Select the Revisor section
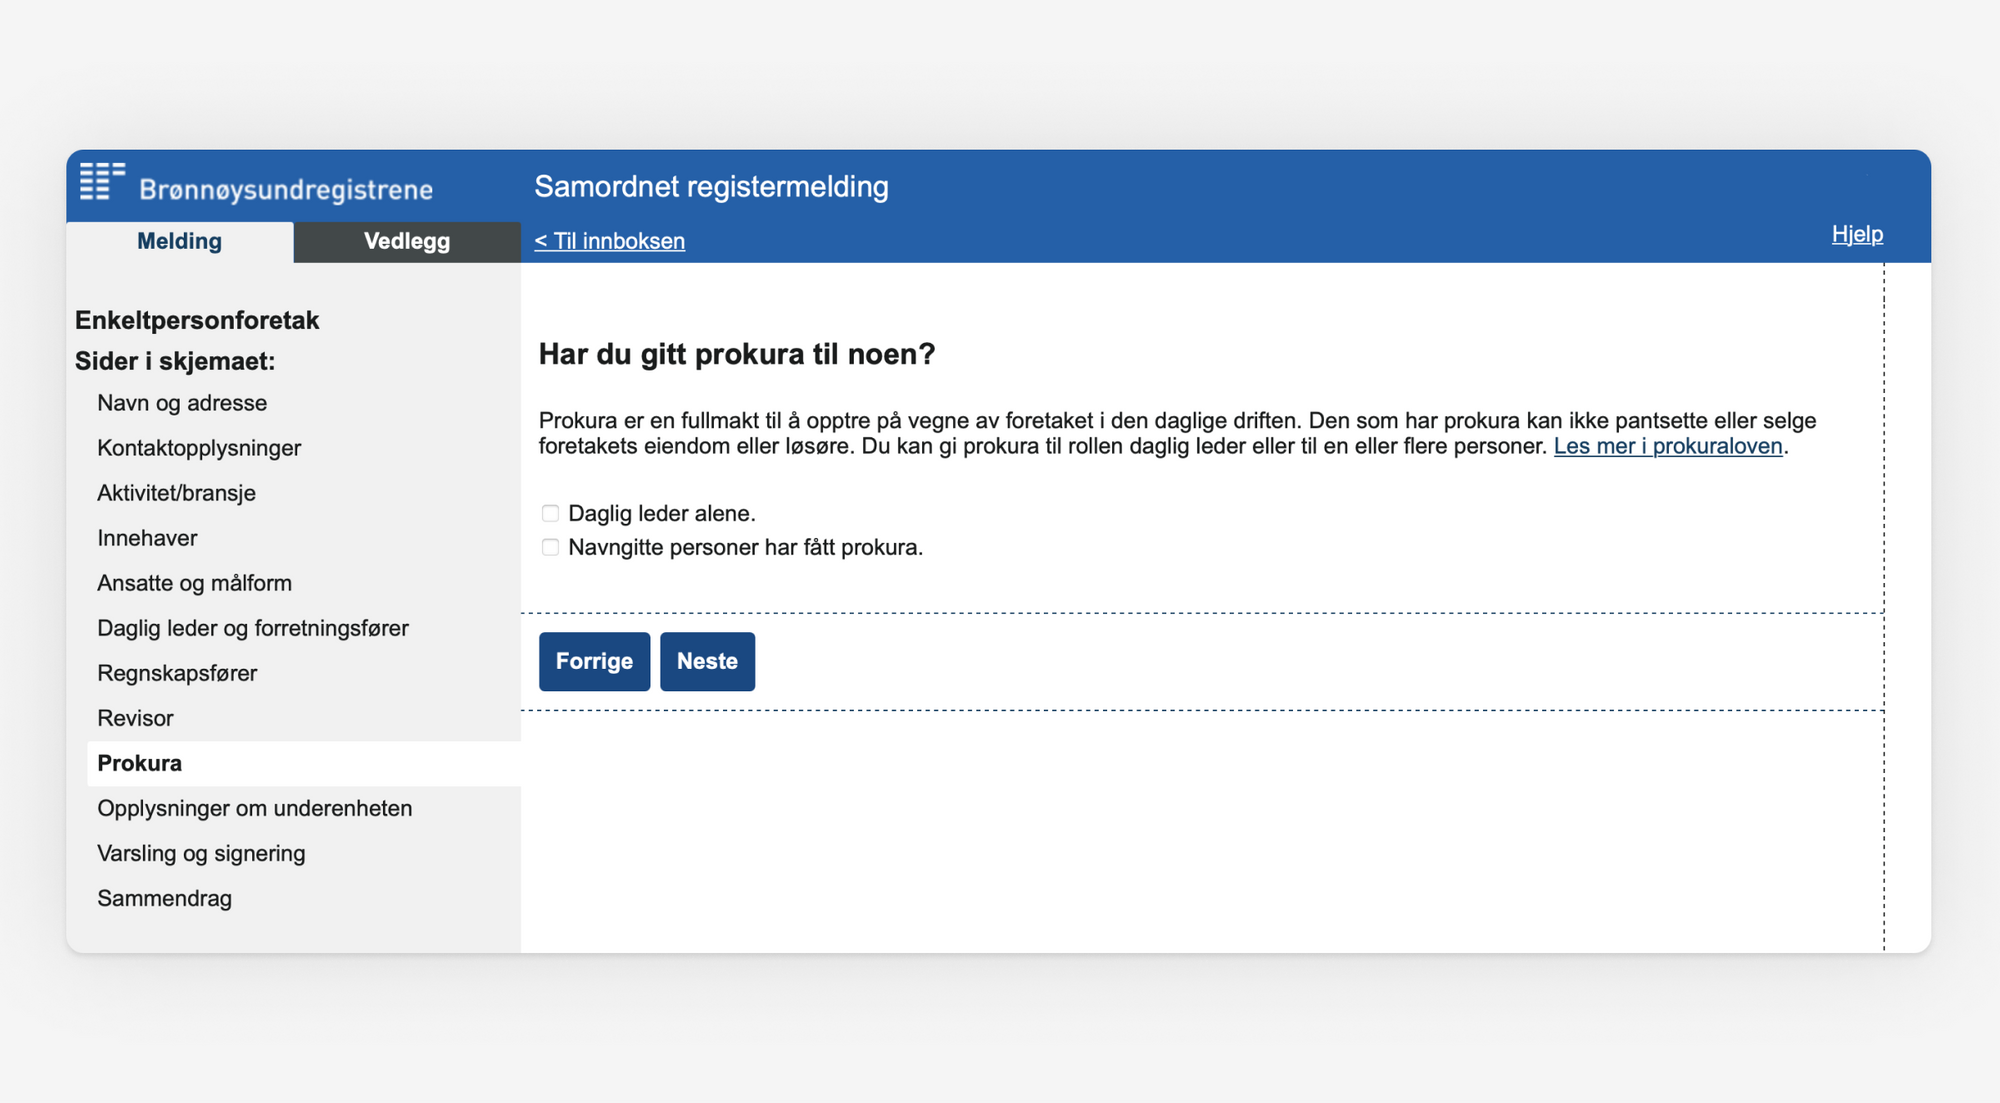This screenshot has height=1103, width=2000. [135, 718]
